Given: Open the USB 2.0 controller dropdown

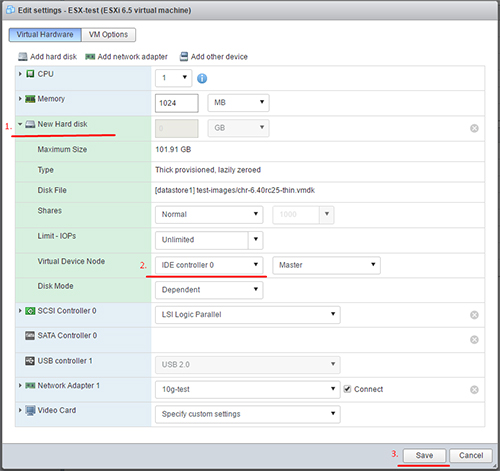Looking at the screenshot, I should point(248,365).
